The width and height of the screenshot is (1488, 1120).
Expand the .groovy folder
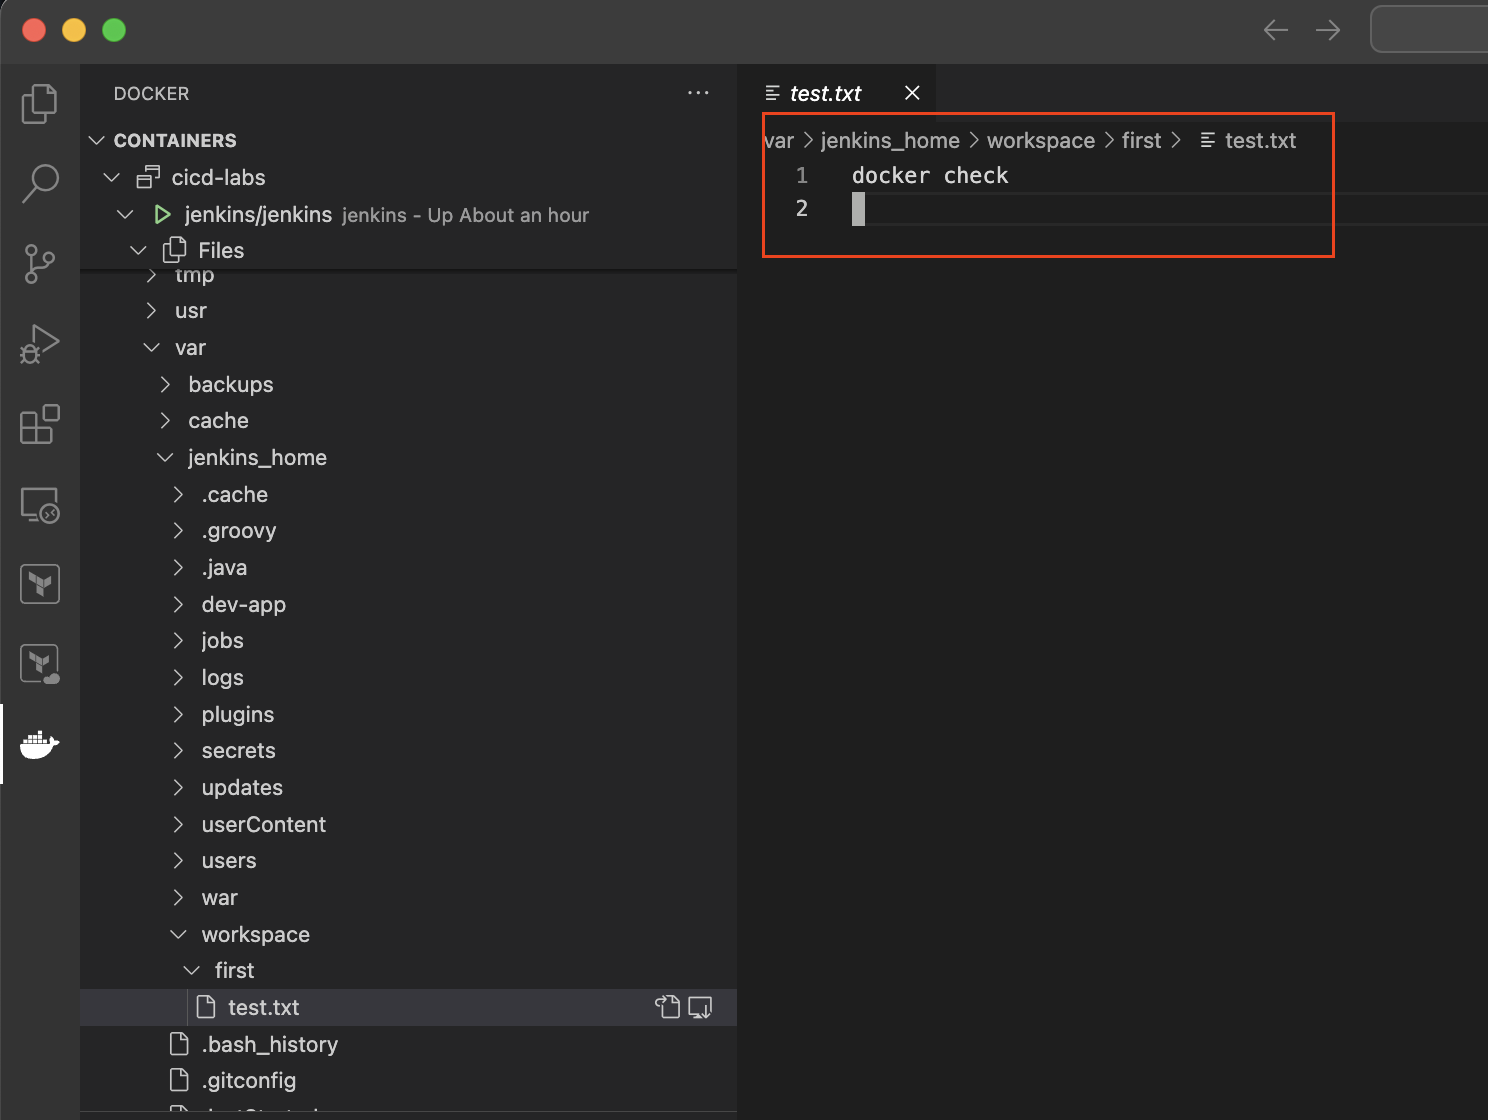tap(178, 531)
